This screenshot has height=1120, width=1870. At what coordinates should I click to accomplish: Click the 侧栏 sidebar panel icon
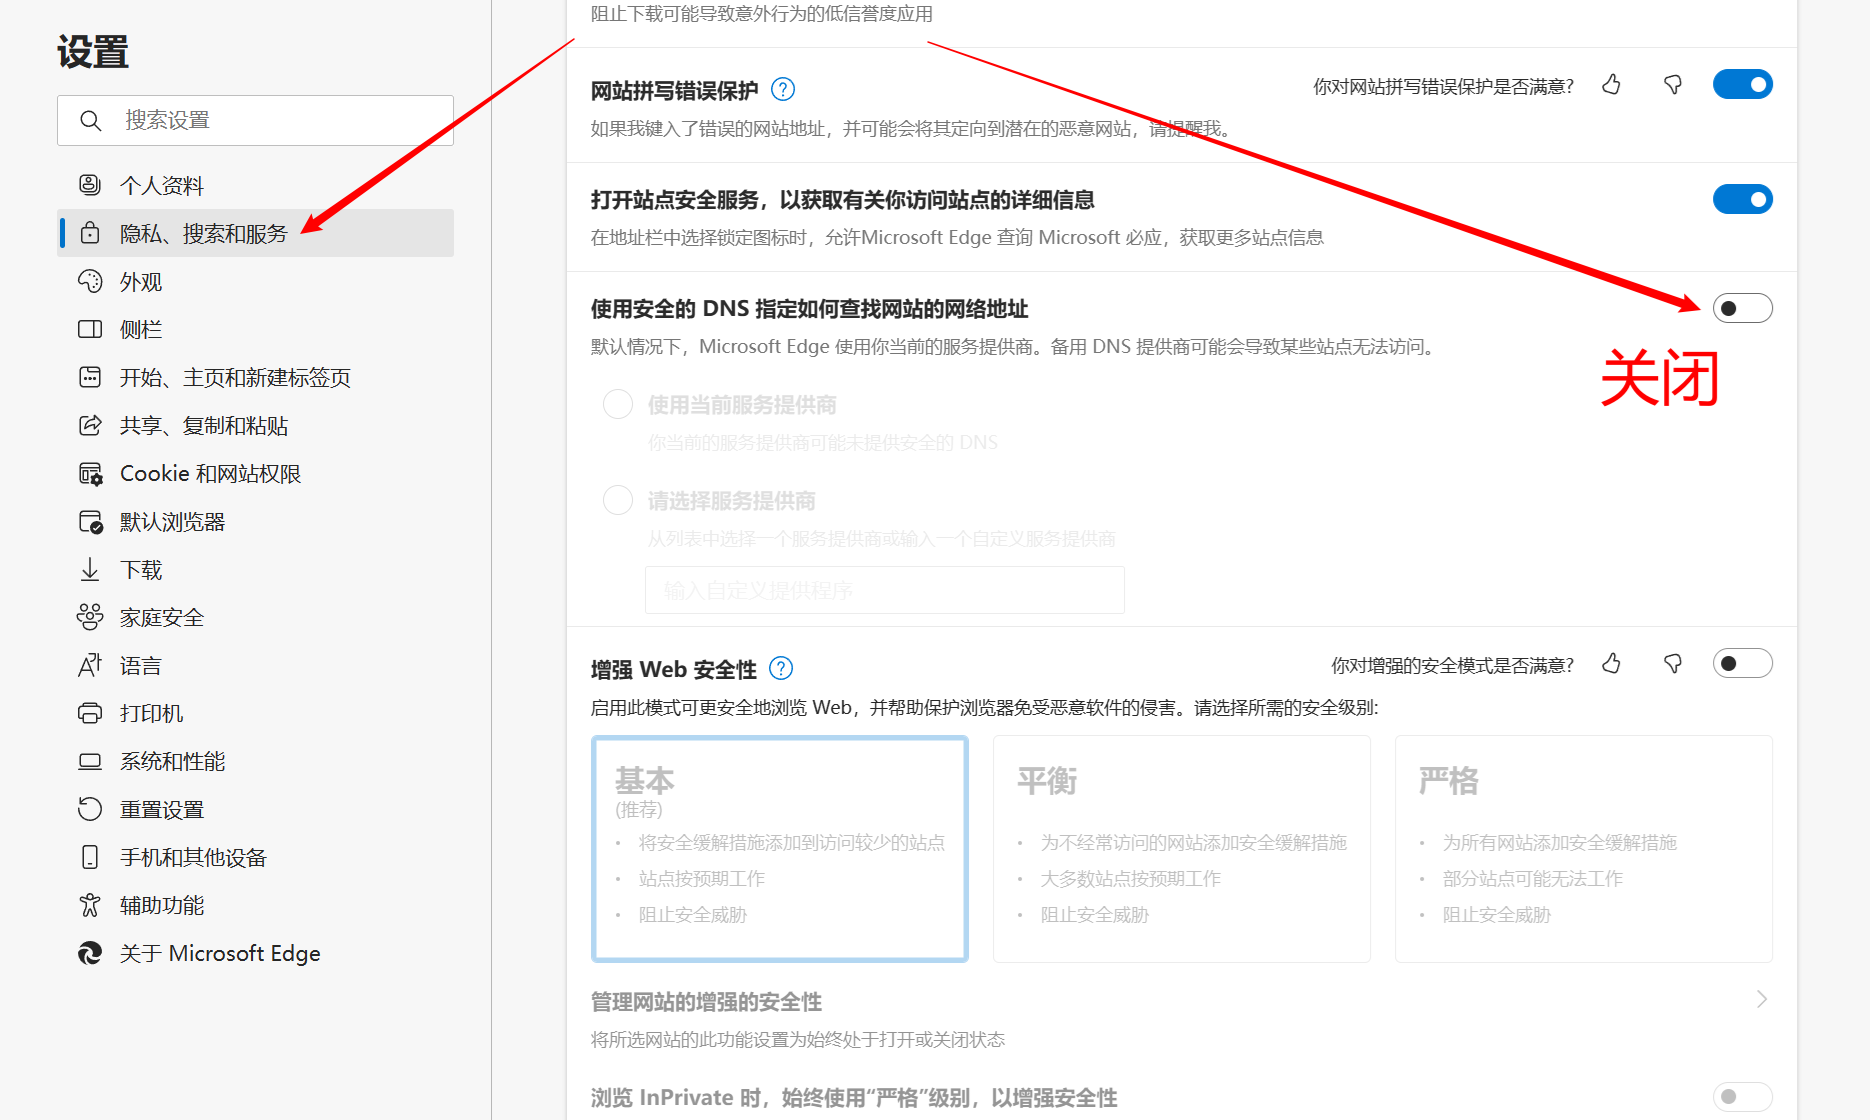(90, 329)
